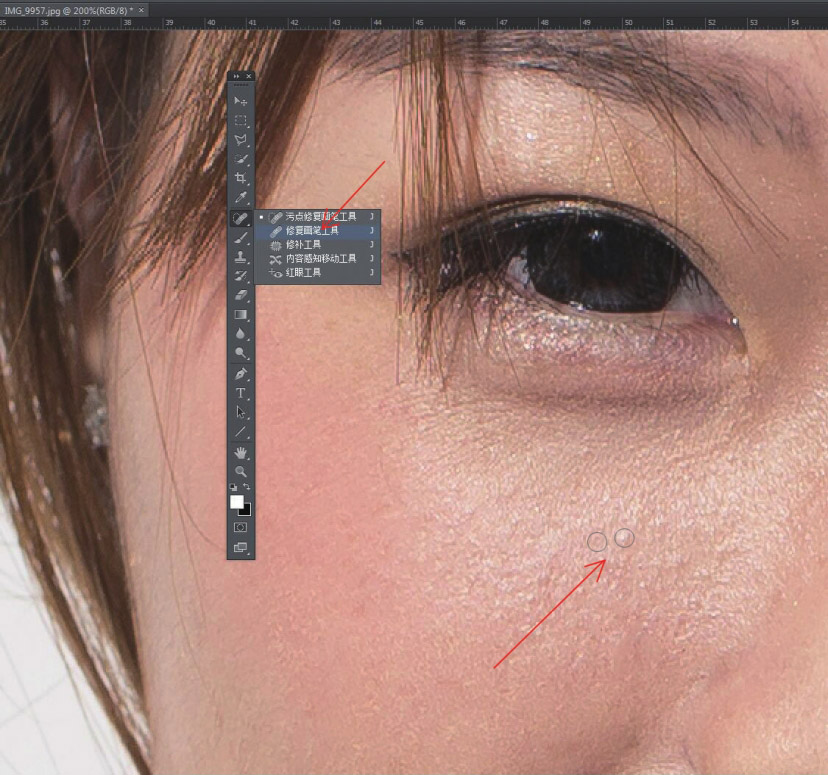Open the healing brush tool group flyout
828x775 pixels.
click(x=241, y=217)
